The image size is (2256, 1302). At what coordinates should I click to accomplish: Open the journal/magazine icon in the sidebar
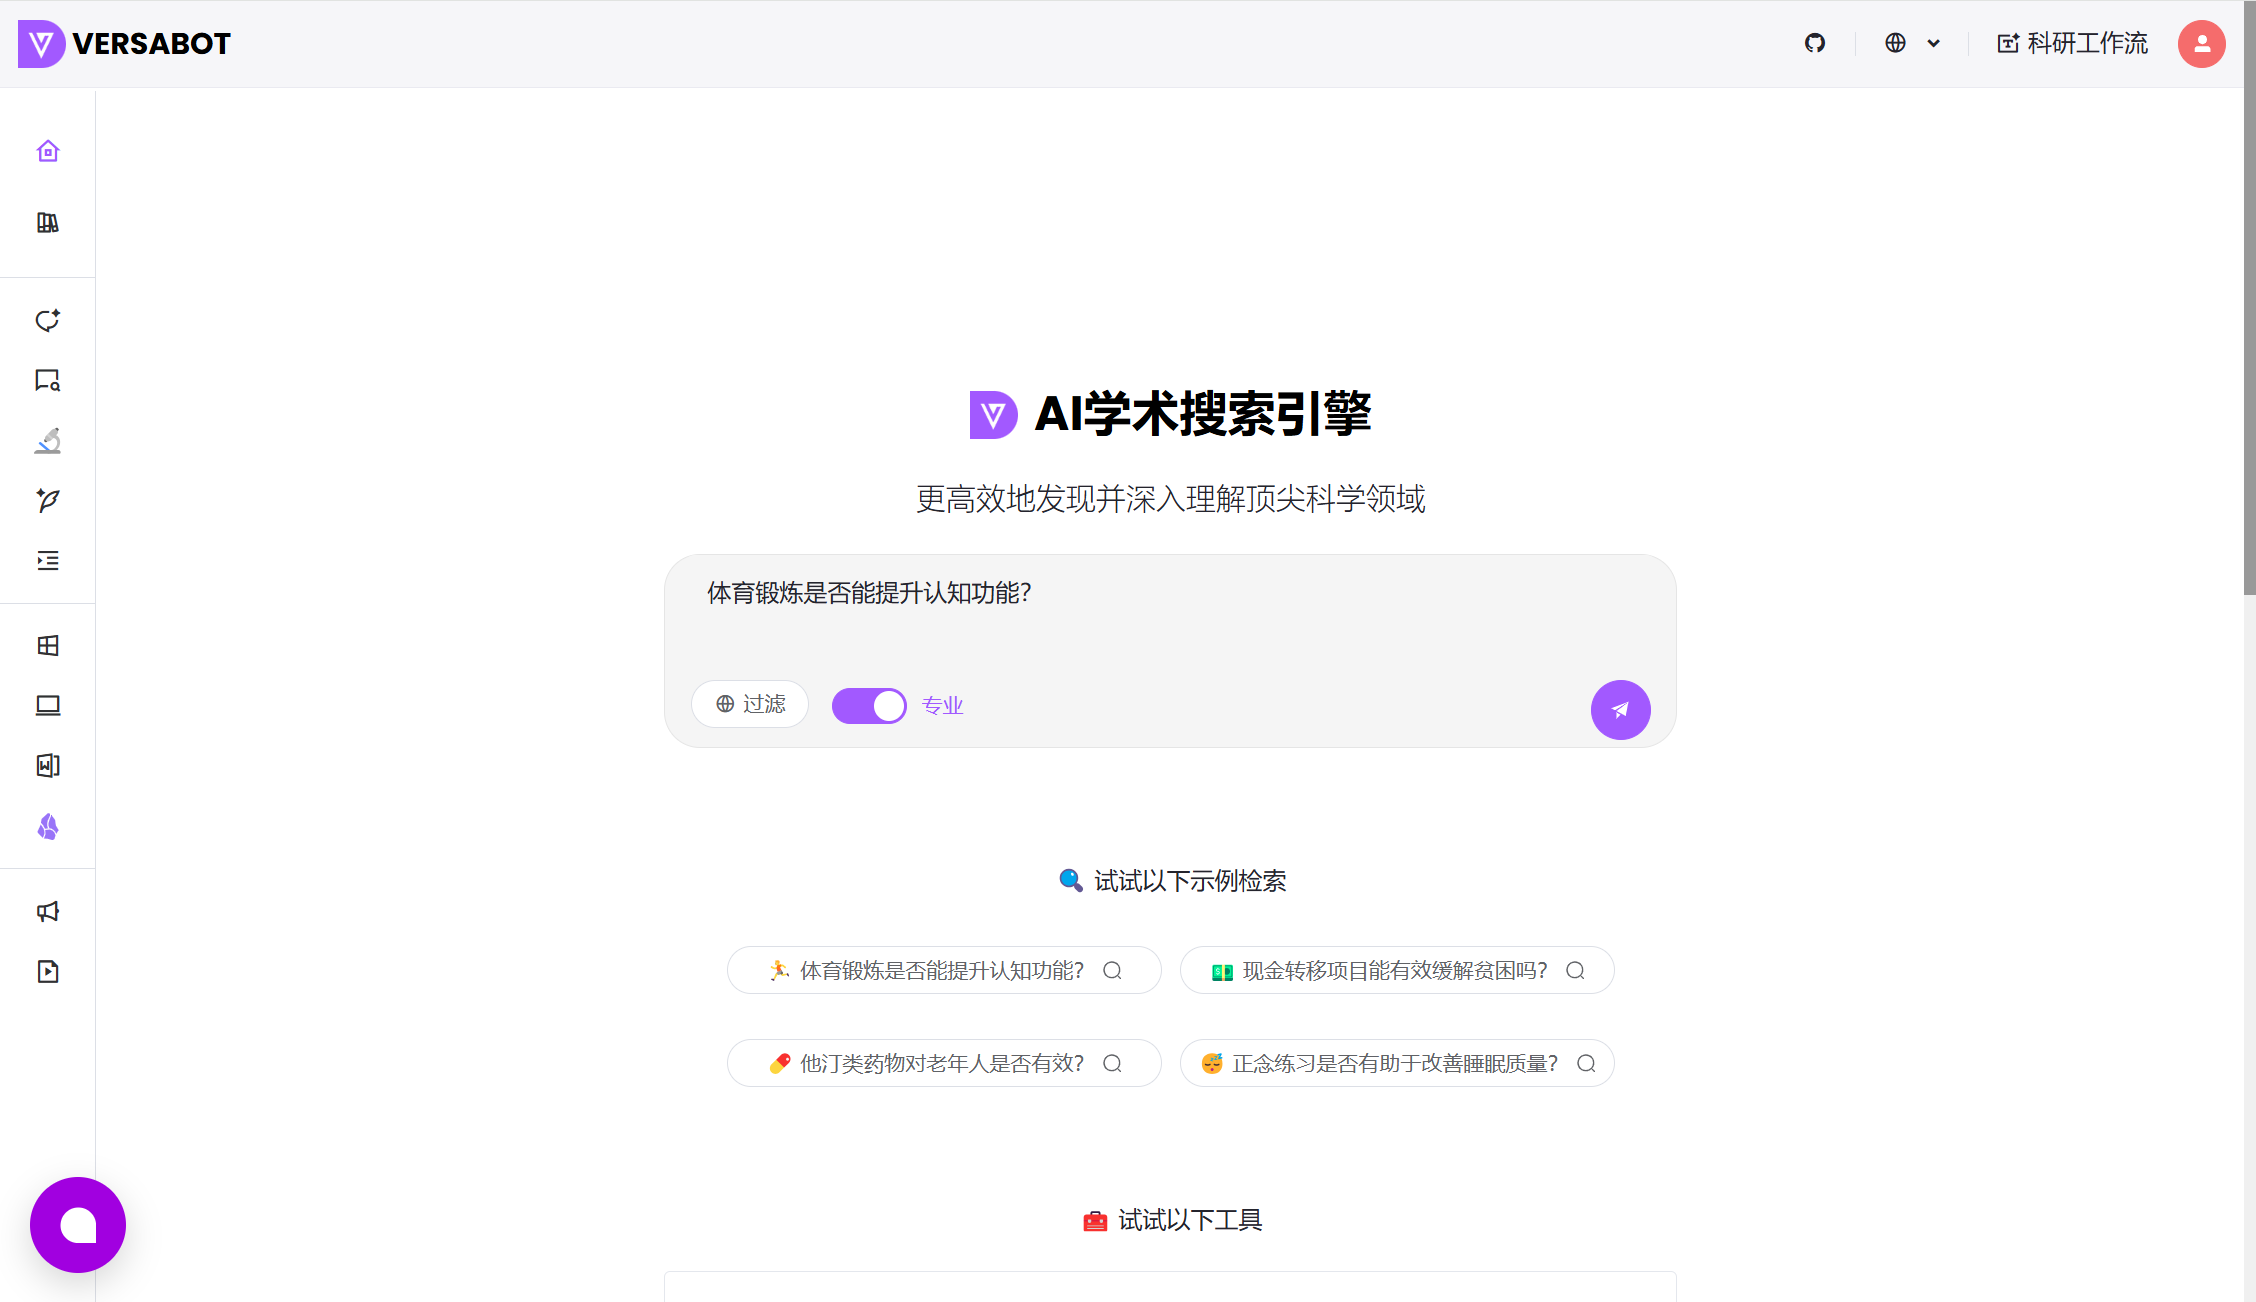click(x=47, y=765)
